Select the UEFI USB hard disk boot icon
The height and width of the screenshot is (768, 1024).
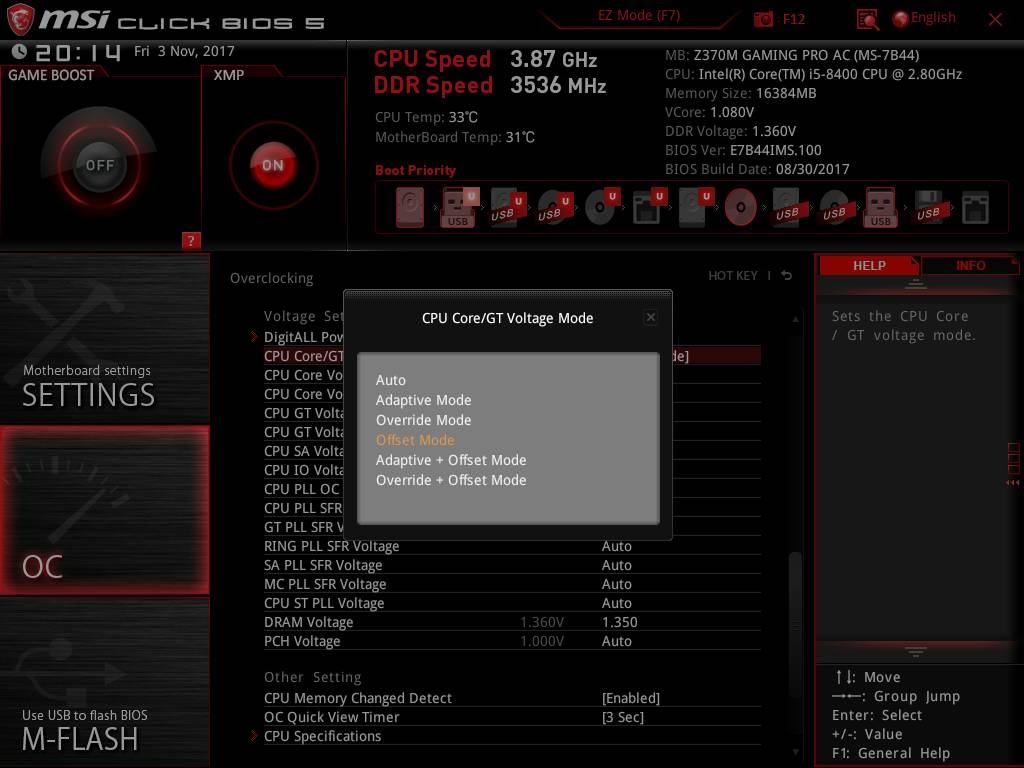pyautogui.click(x=507, y=207)
